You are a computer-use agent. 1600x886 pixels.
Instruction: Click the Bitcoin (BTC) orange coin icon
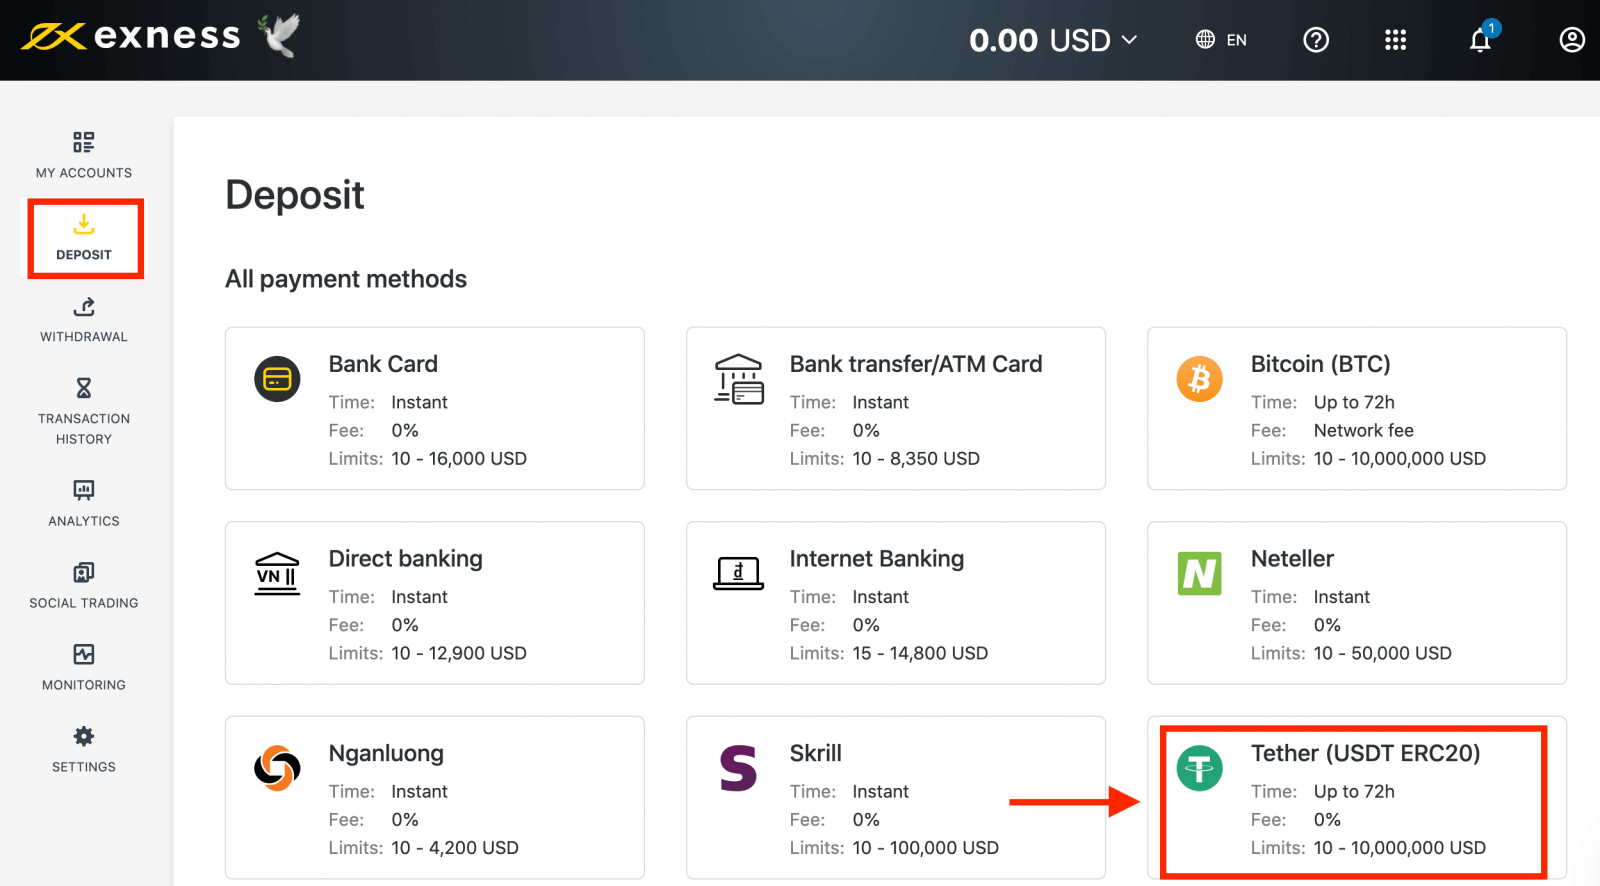point(1199,379)
